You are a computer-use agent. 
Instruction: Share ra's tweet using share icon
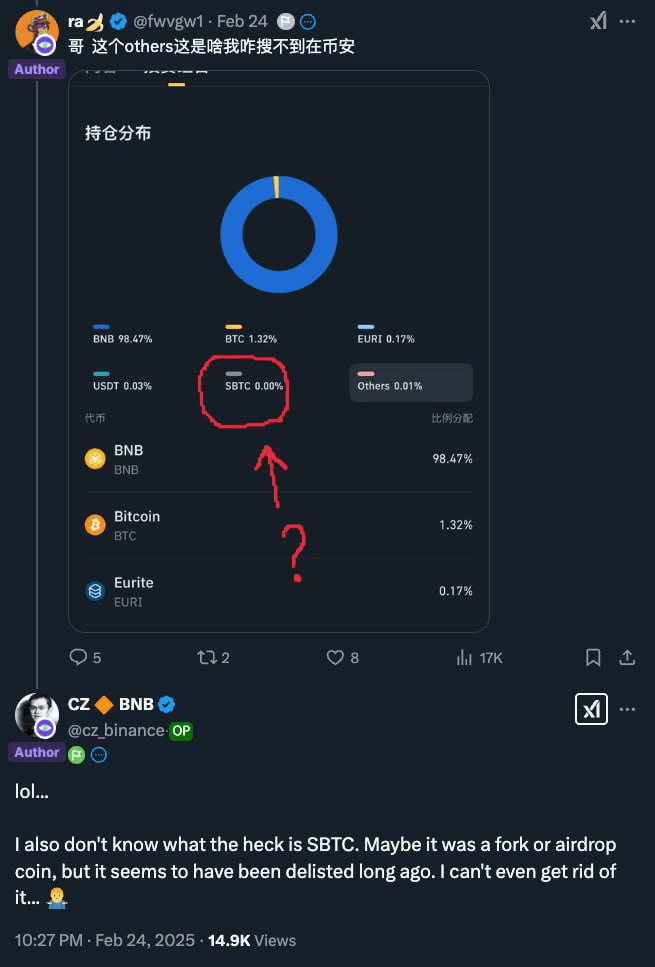click(x=627, y=657)
